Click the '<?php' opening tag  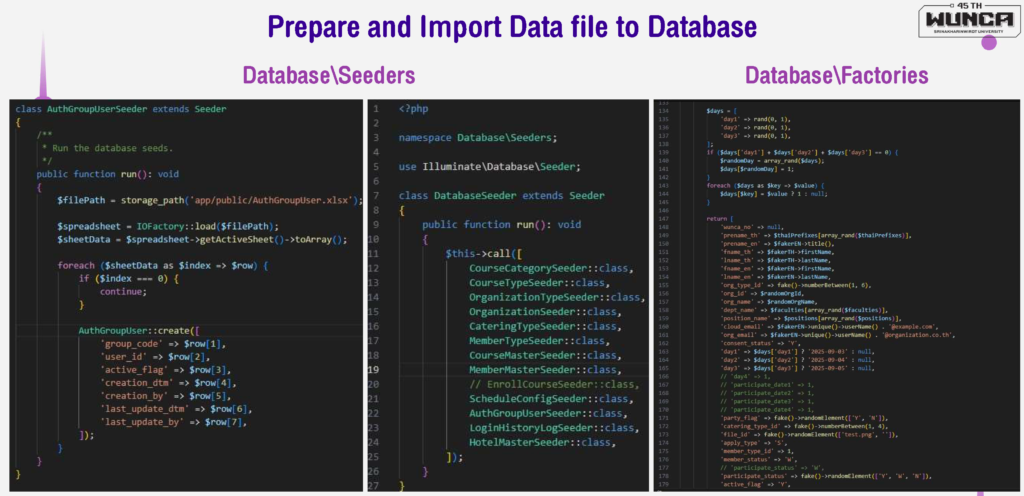[x=413, y=108]
